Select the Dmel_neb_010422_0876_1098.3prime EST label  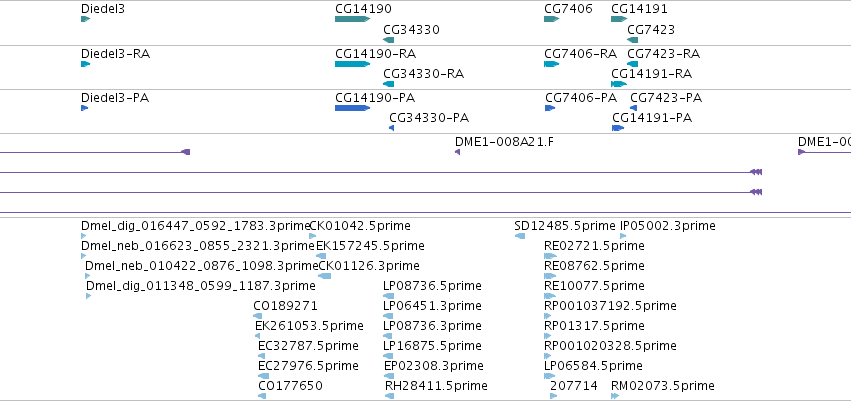pyautogui.click(x=201, y=266)
